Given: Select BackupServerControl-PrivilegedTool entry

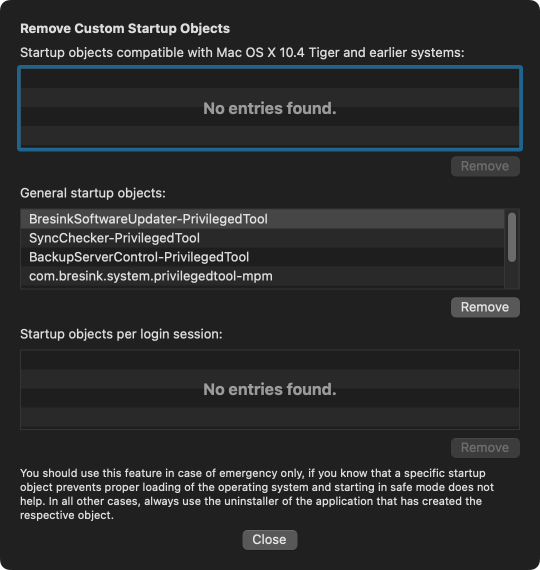Looking at the screenshot, I should pos(262,257).
